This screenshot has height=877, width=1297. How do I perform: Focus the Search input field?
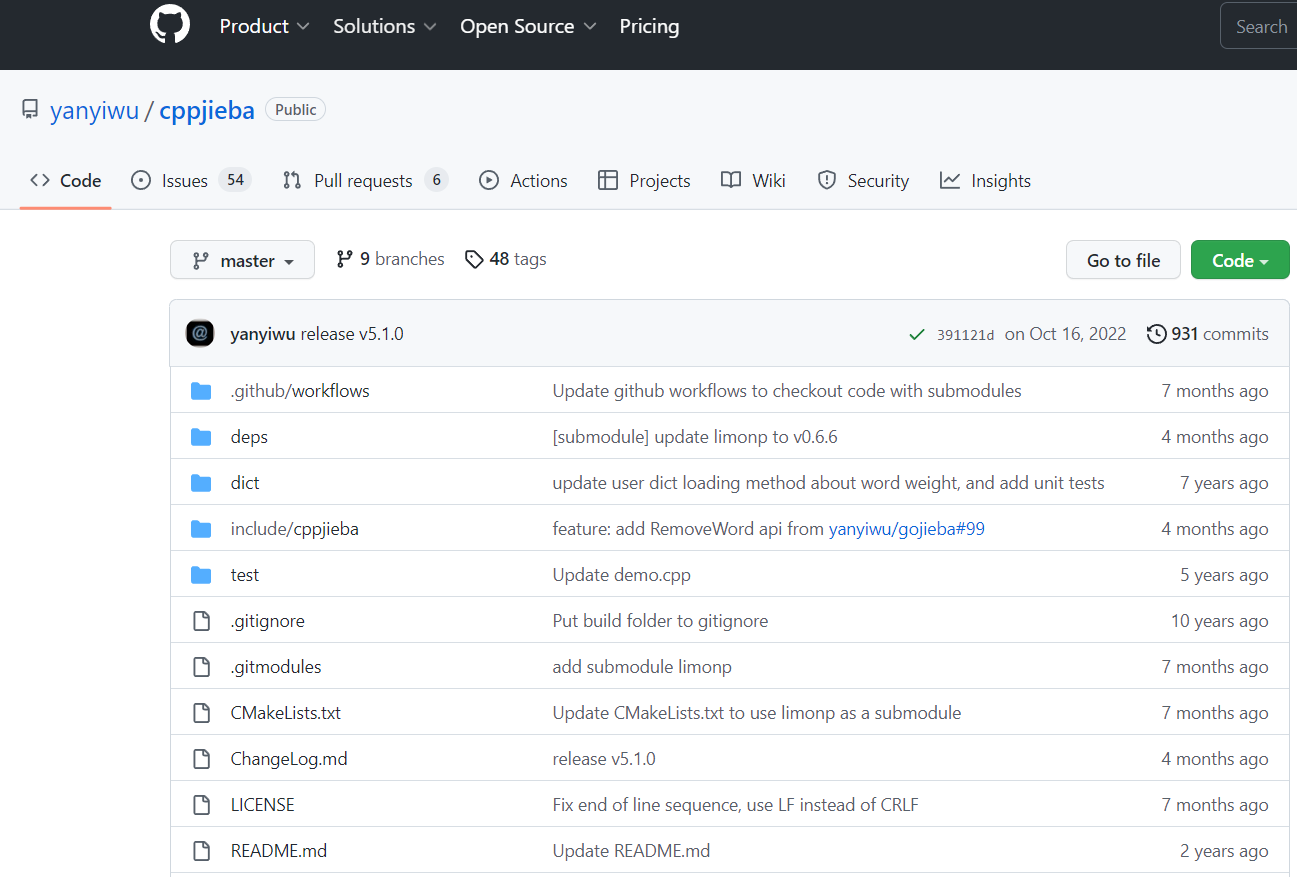click(x=1258, y=26)
